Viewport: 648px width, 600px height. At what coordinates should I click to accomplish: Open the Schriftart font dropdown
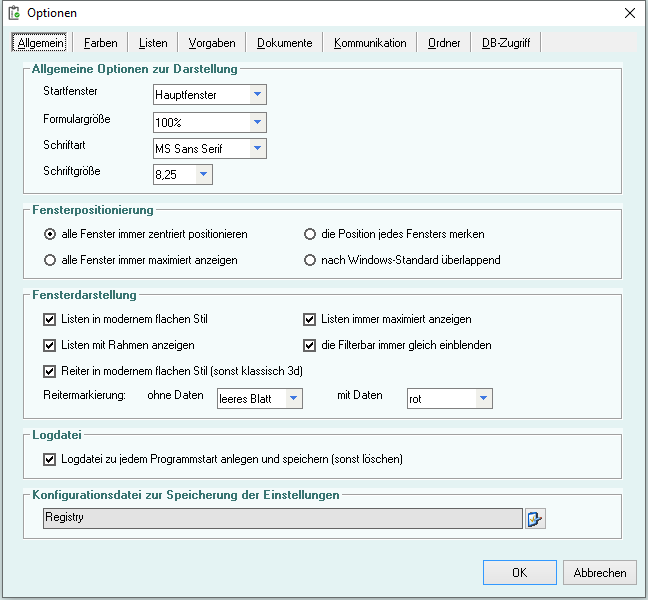(x=257, y=149)
